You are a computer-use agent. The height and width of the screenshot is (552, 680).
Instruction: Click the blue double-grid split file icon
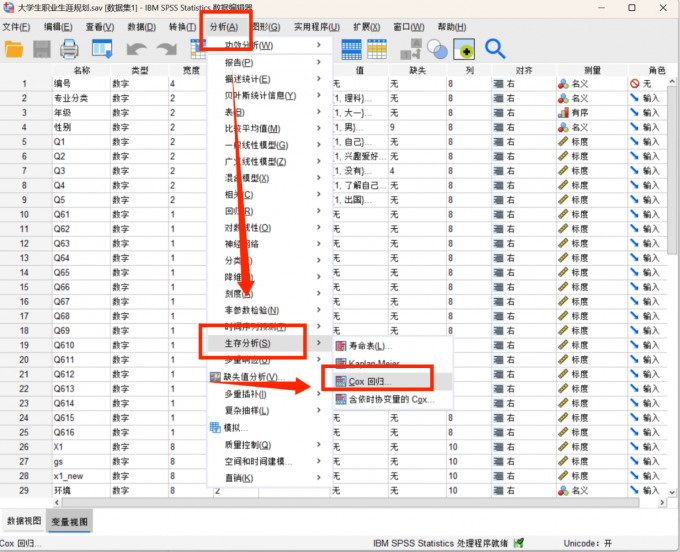point(351,49)
